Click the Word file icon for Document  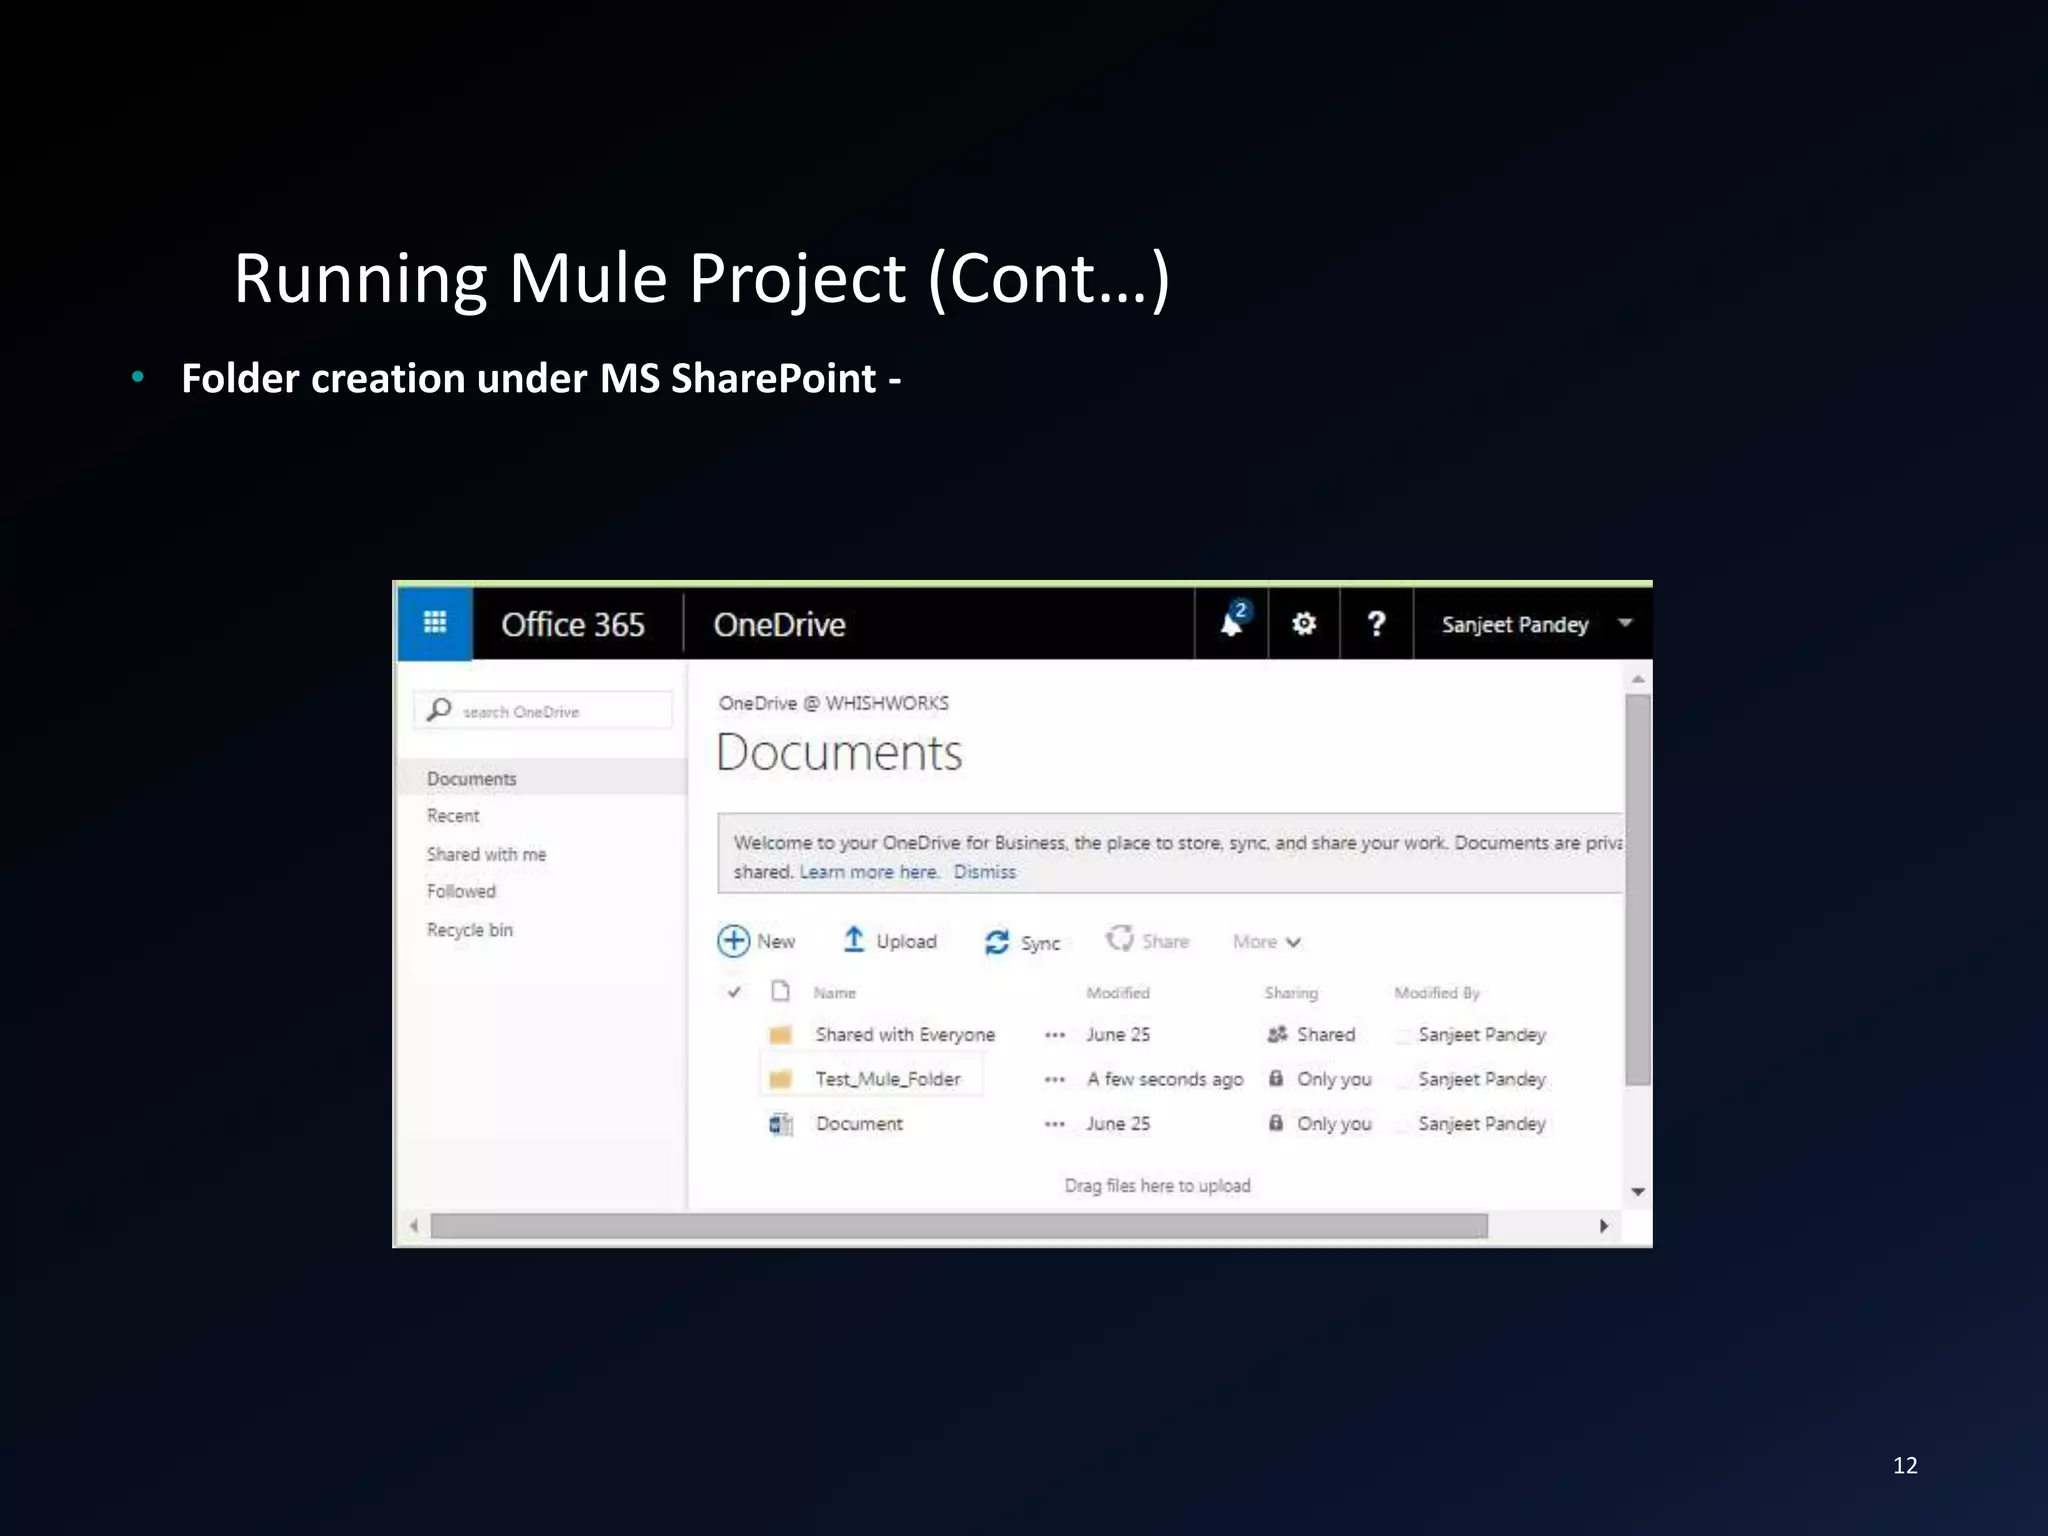[x=781, y=1124]
